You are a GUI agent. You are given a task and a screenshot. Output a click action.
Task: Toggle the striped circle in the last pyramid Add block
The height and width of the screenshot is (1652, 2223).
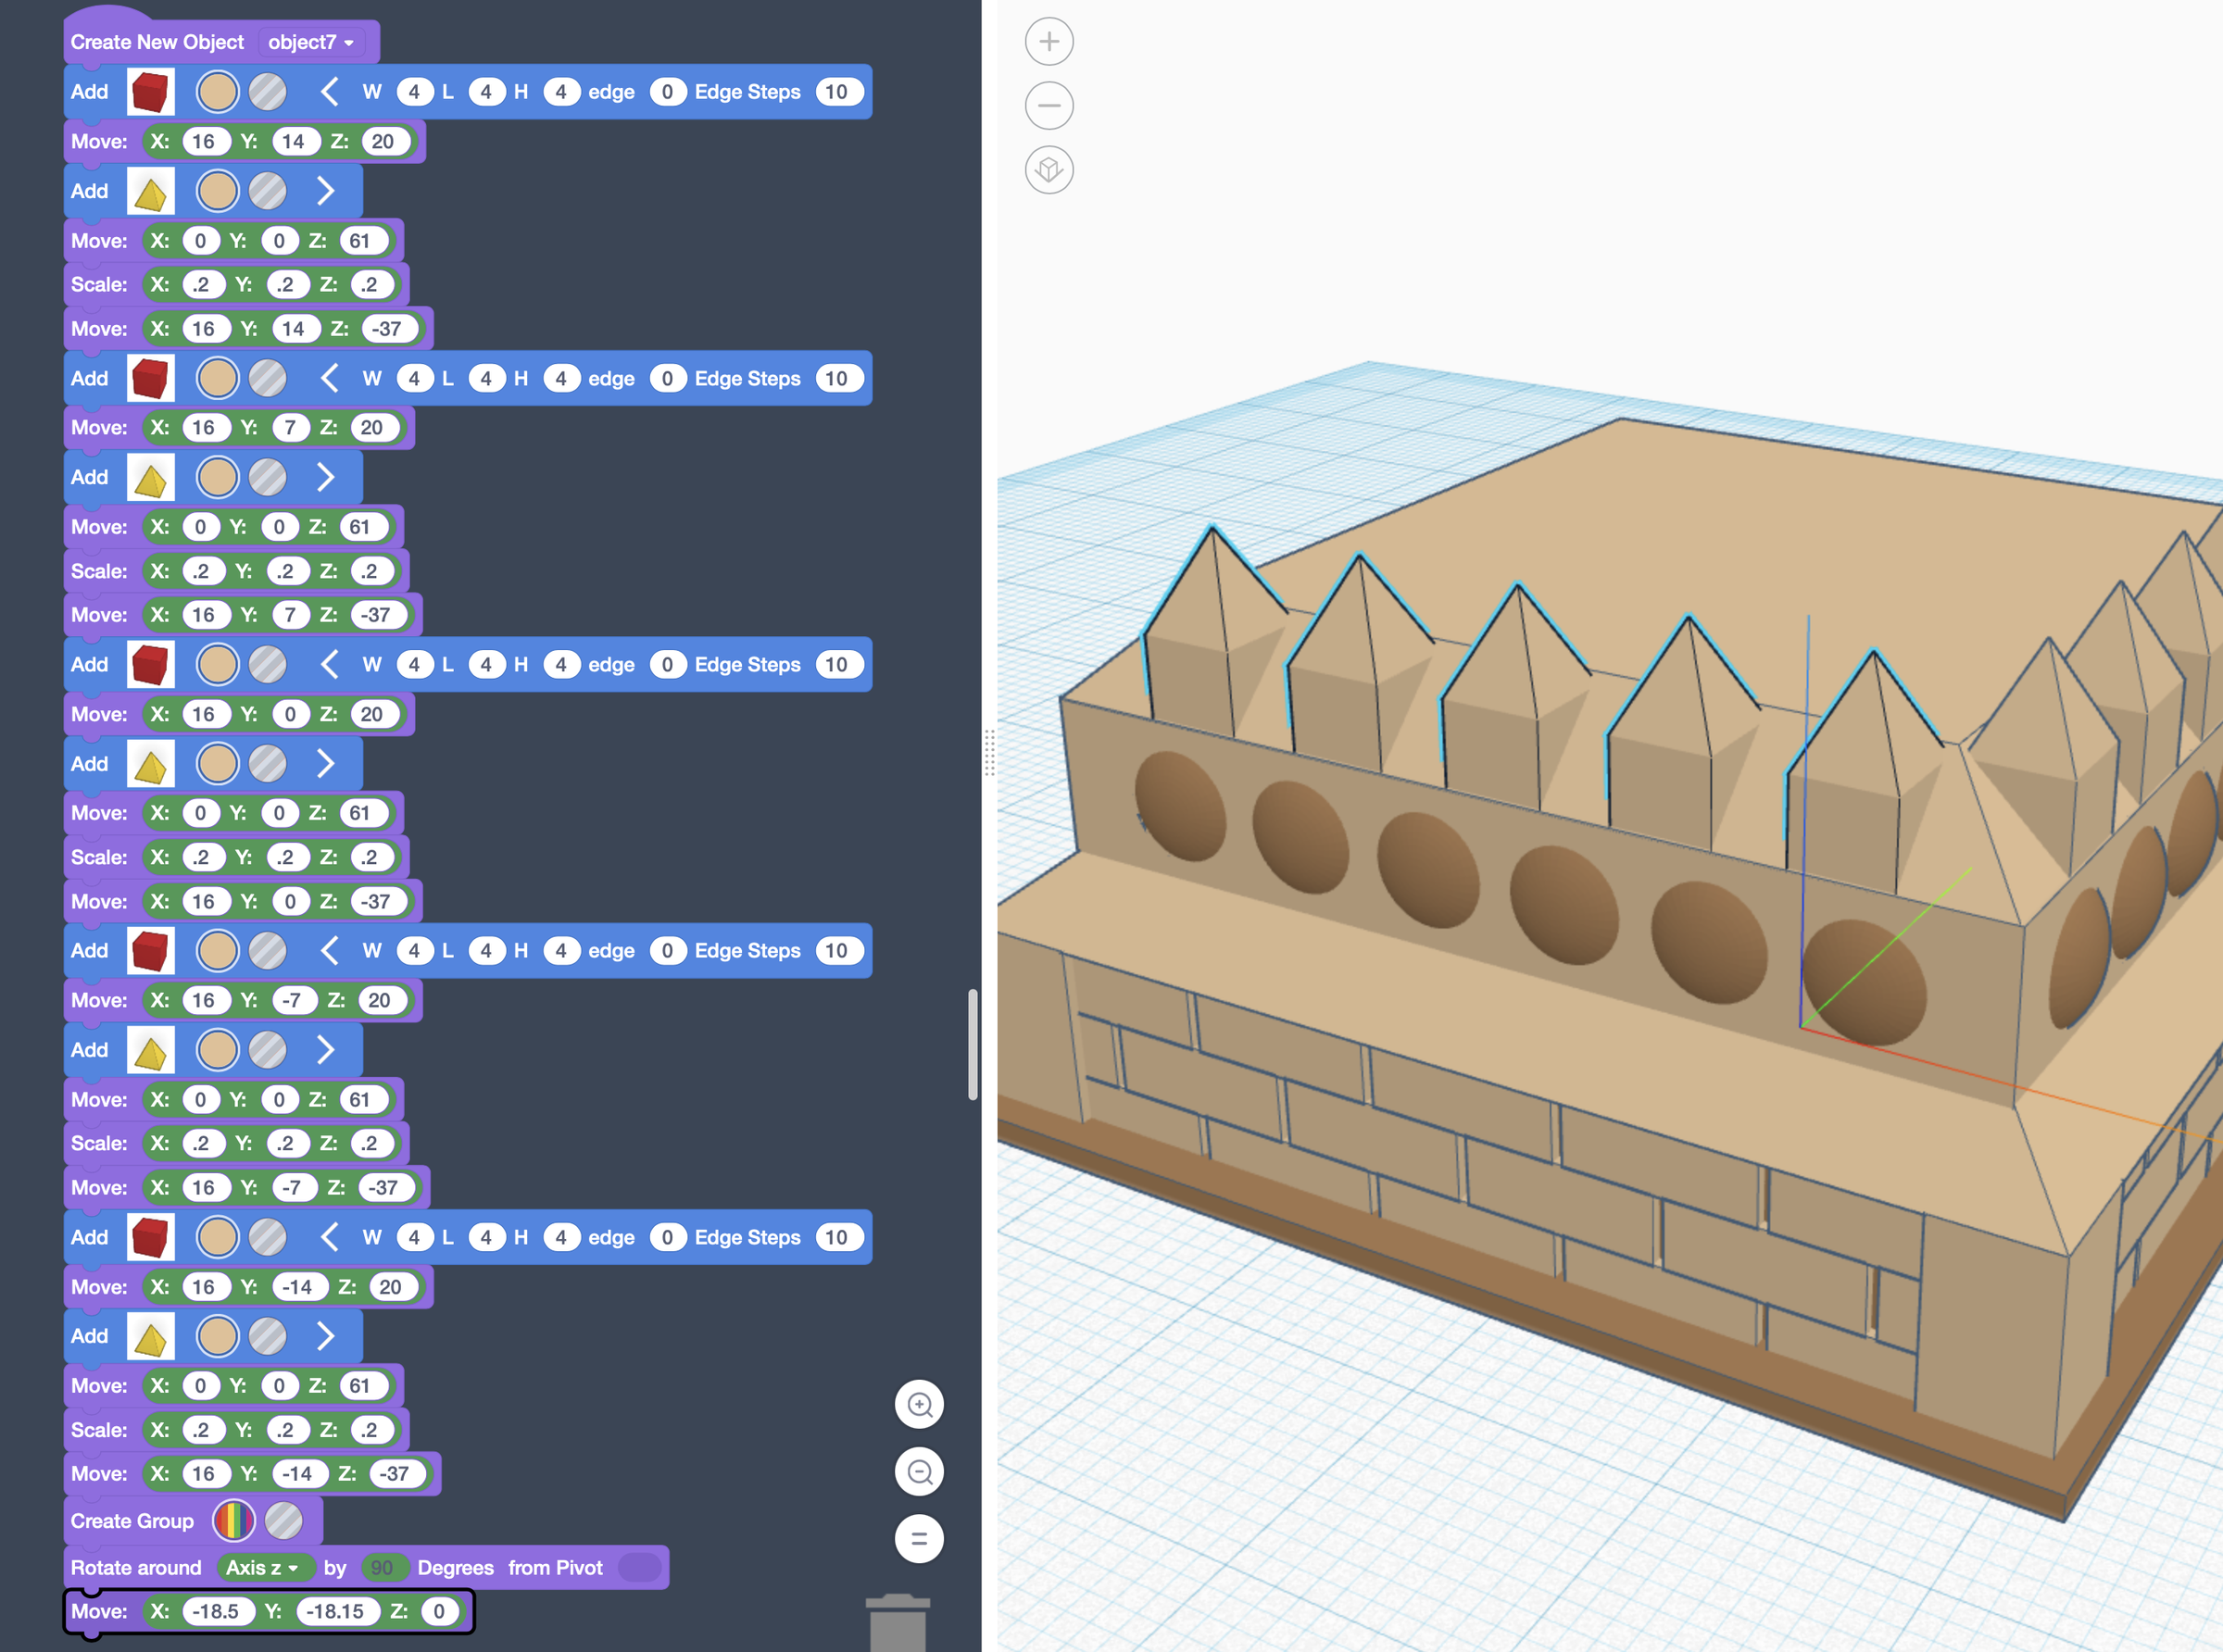click(x=267, y=1335)
